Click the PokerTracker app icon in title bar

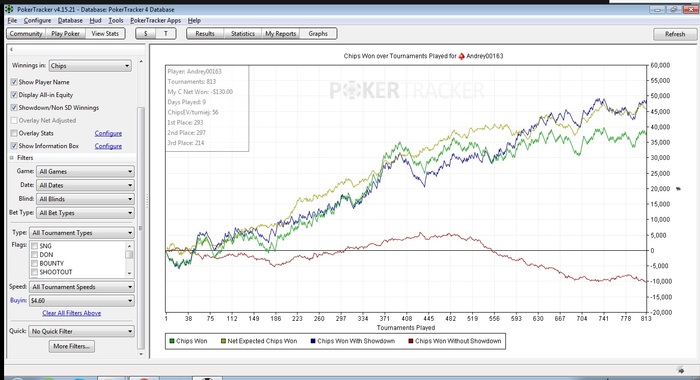[x=9, y=9]
